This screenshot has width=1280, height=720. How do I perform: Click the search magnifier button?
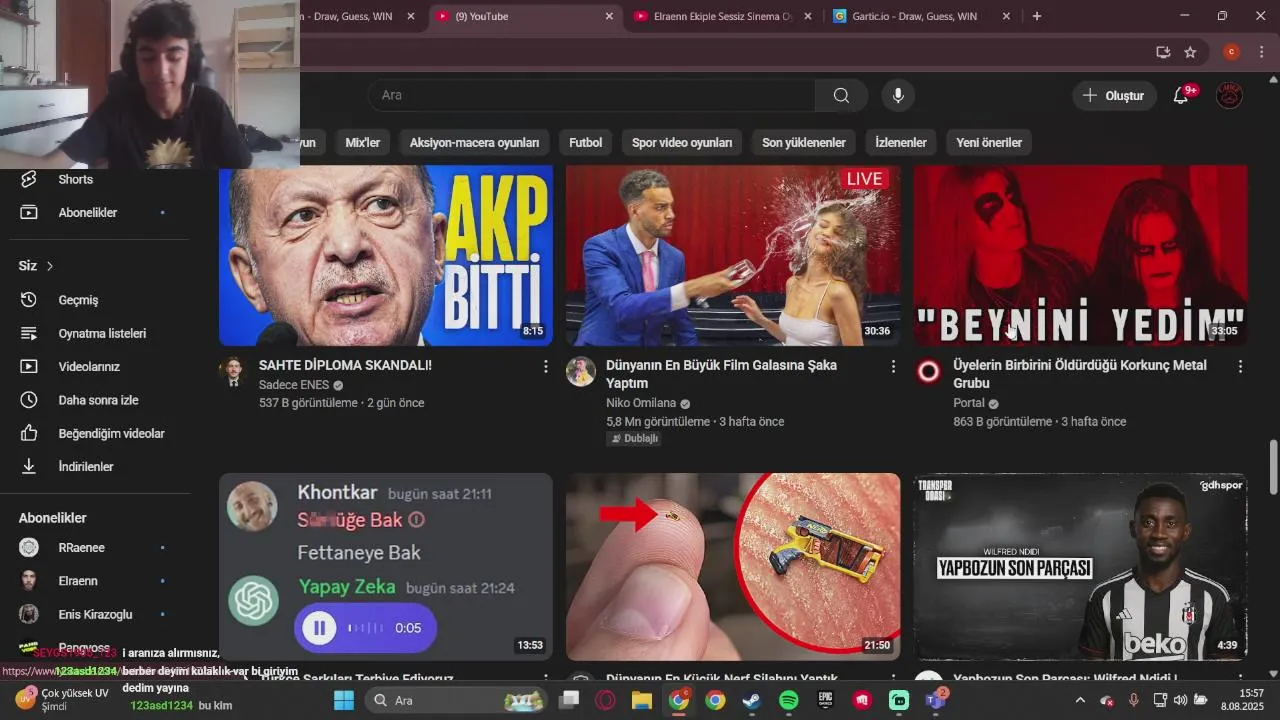[841, 95]
